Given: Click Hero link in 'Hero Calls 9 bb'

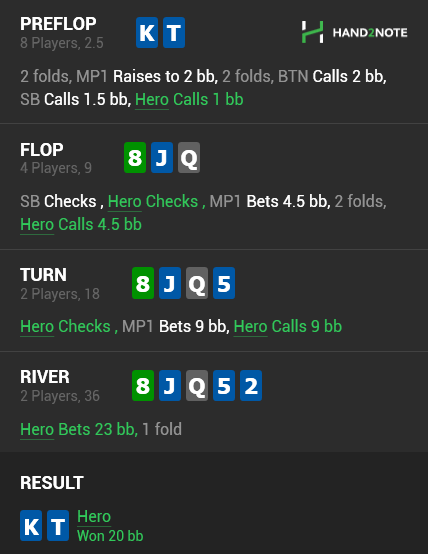Looking at the screenshot, I should coord(251,326).
